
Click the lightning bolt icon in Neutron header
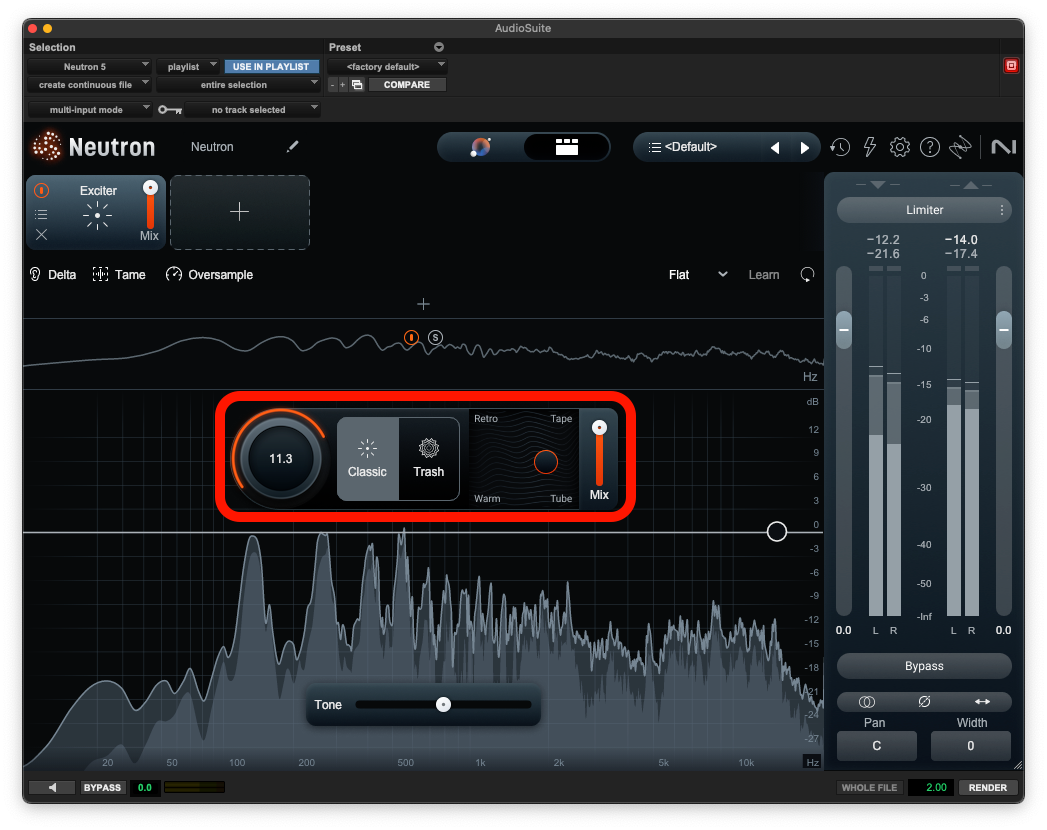click(869, 147)
